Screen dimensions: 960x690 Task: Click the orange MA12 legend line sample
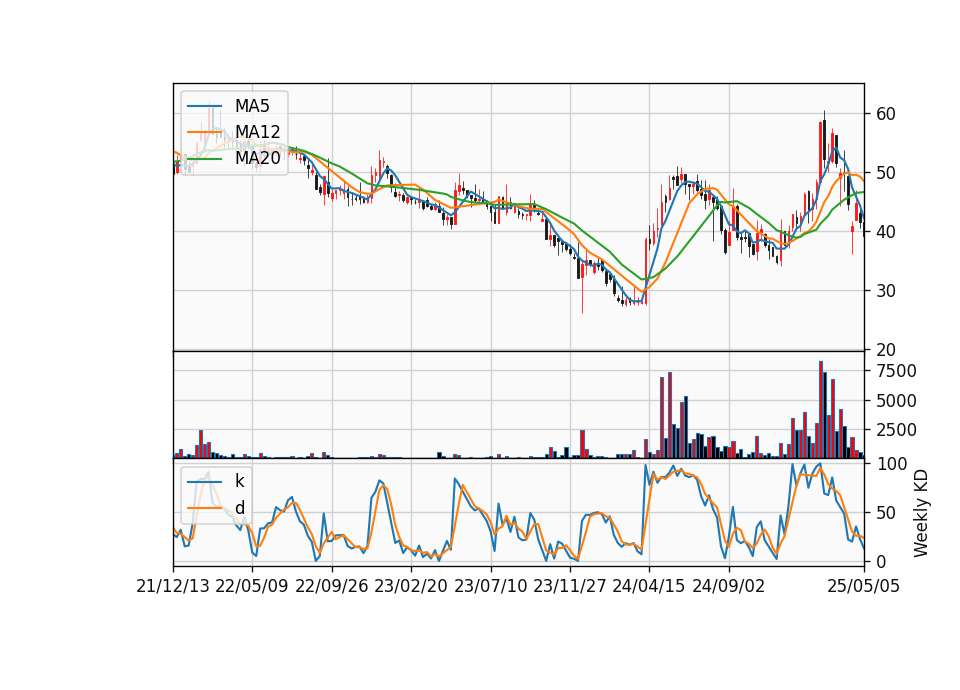pyautogui.click(x=204, y=132)
